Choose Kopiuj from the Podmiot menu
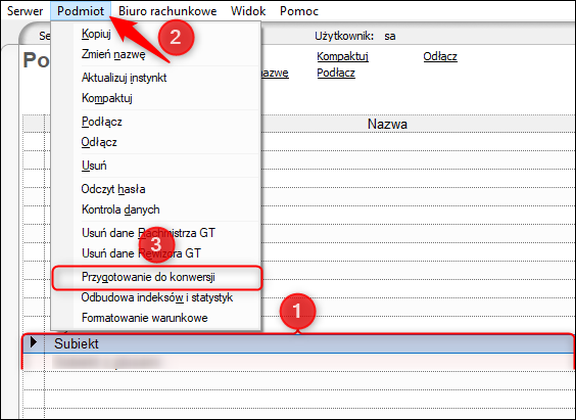 click(x=156, y=34)
